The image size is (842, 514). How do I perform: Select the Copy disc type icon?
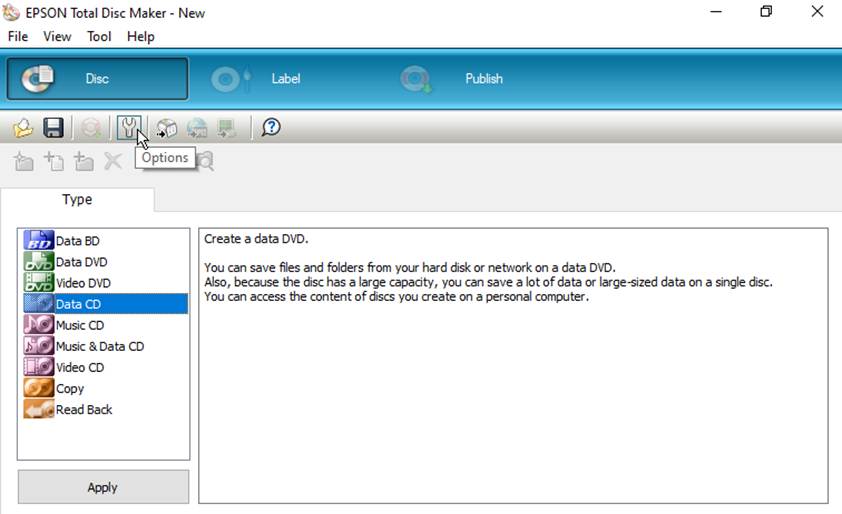(39, 388)
